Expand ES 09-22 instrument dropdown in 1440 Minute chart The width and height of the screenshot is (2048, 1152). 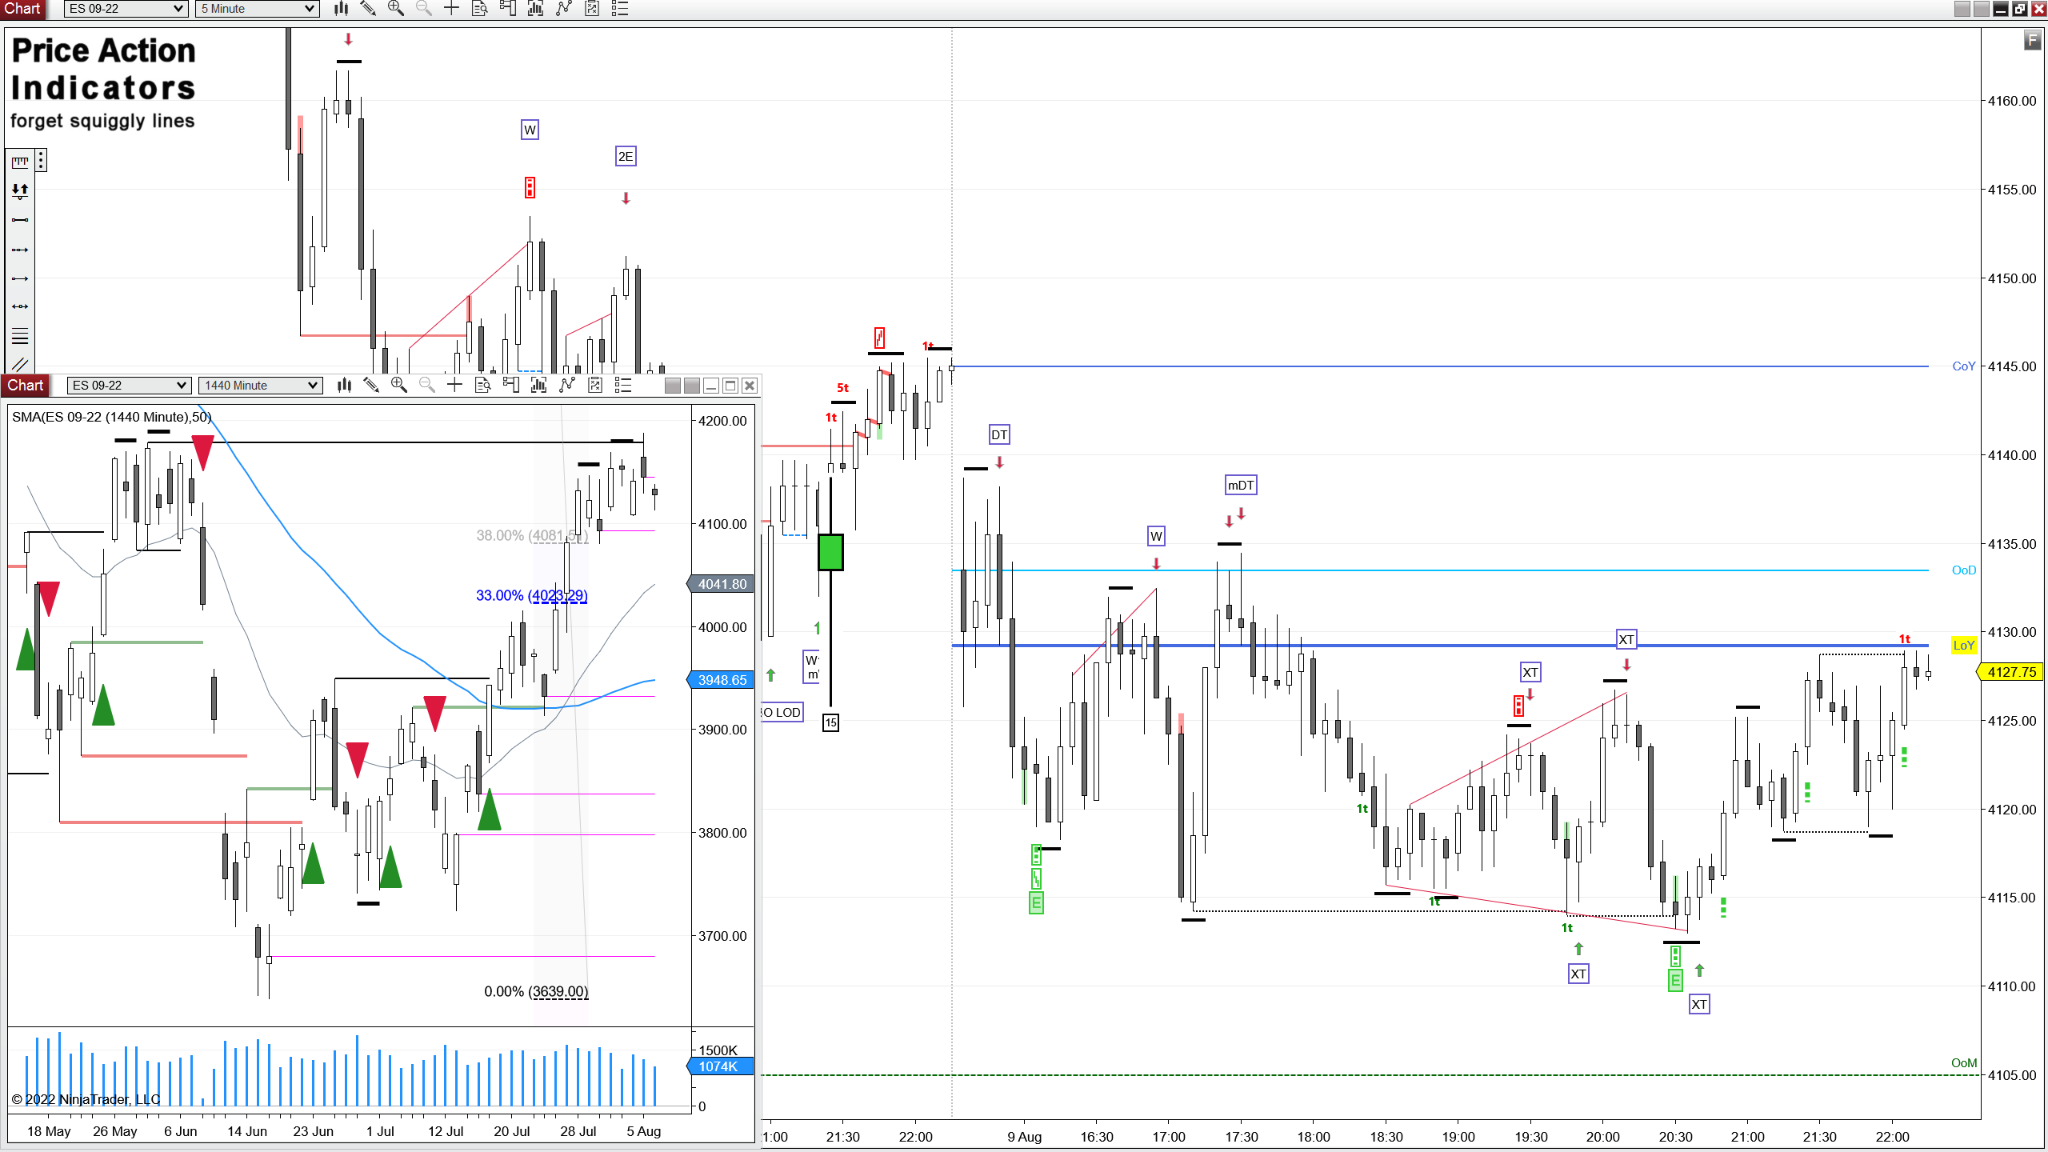click(129, 385)
